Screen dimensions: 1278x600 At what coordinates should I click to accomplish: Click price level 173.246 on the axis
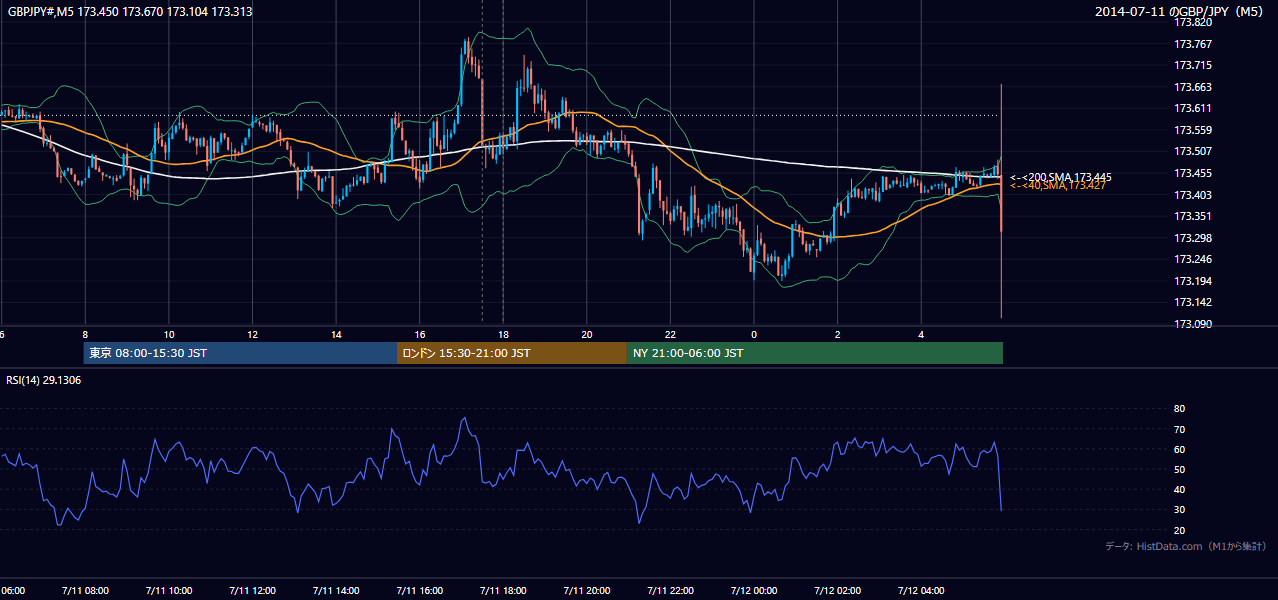coord(1194,259)
